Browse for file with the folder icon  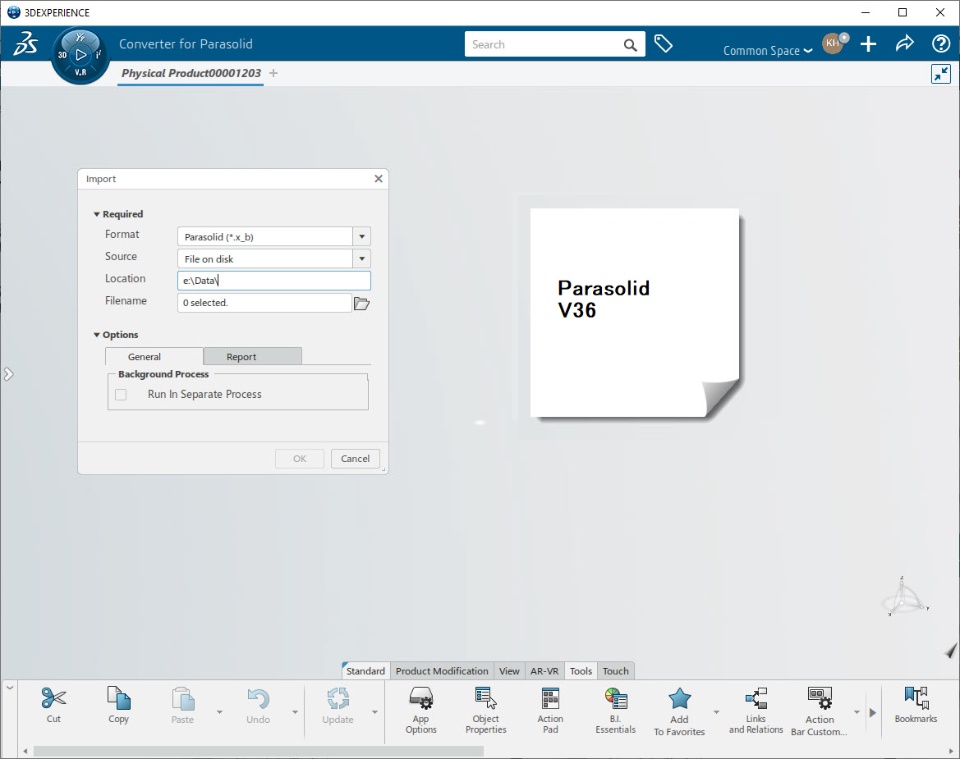tap(362, 303)
